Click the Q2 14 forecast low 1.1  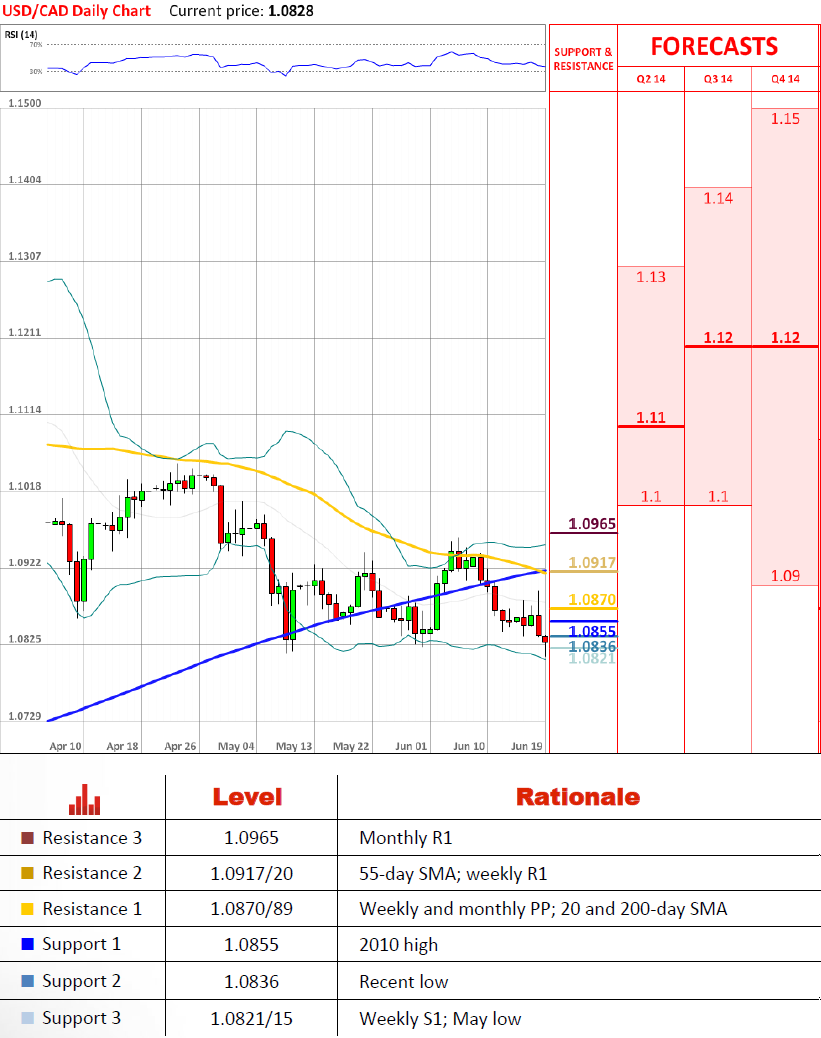pyautogui.click(x=651, y=496)
